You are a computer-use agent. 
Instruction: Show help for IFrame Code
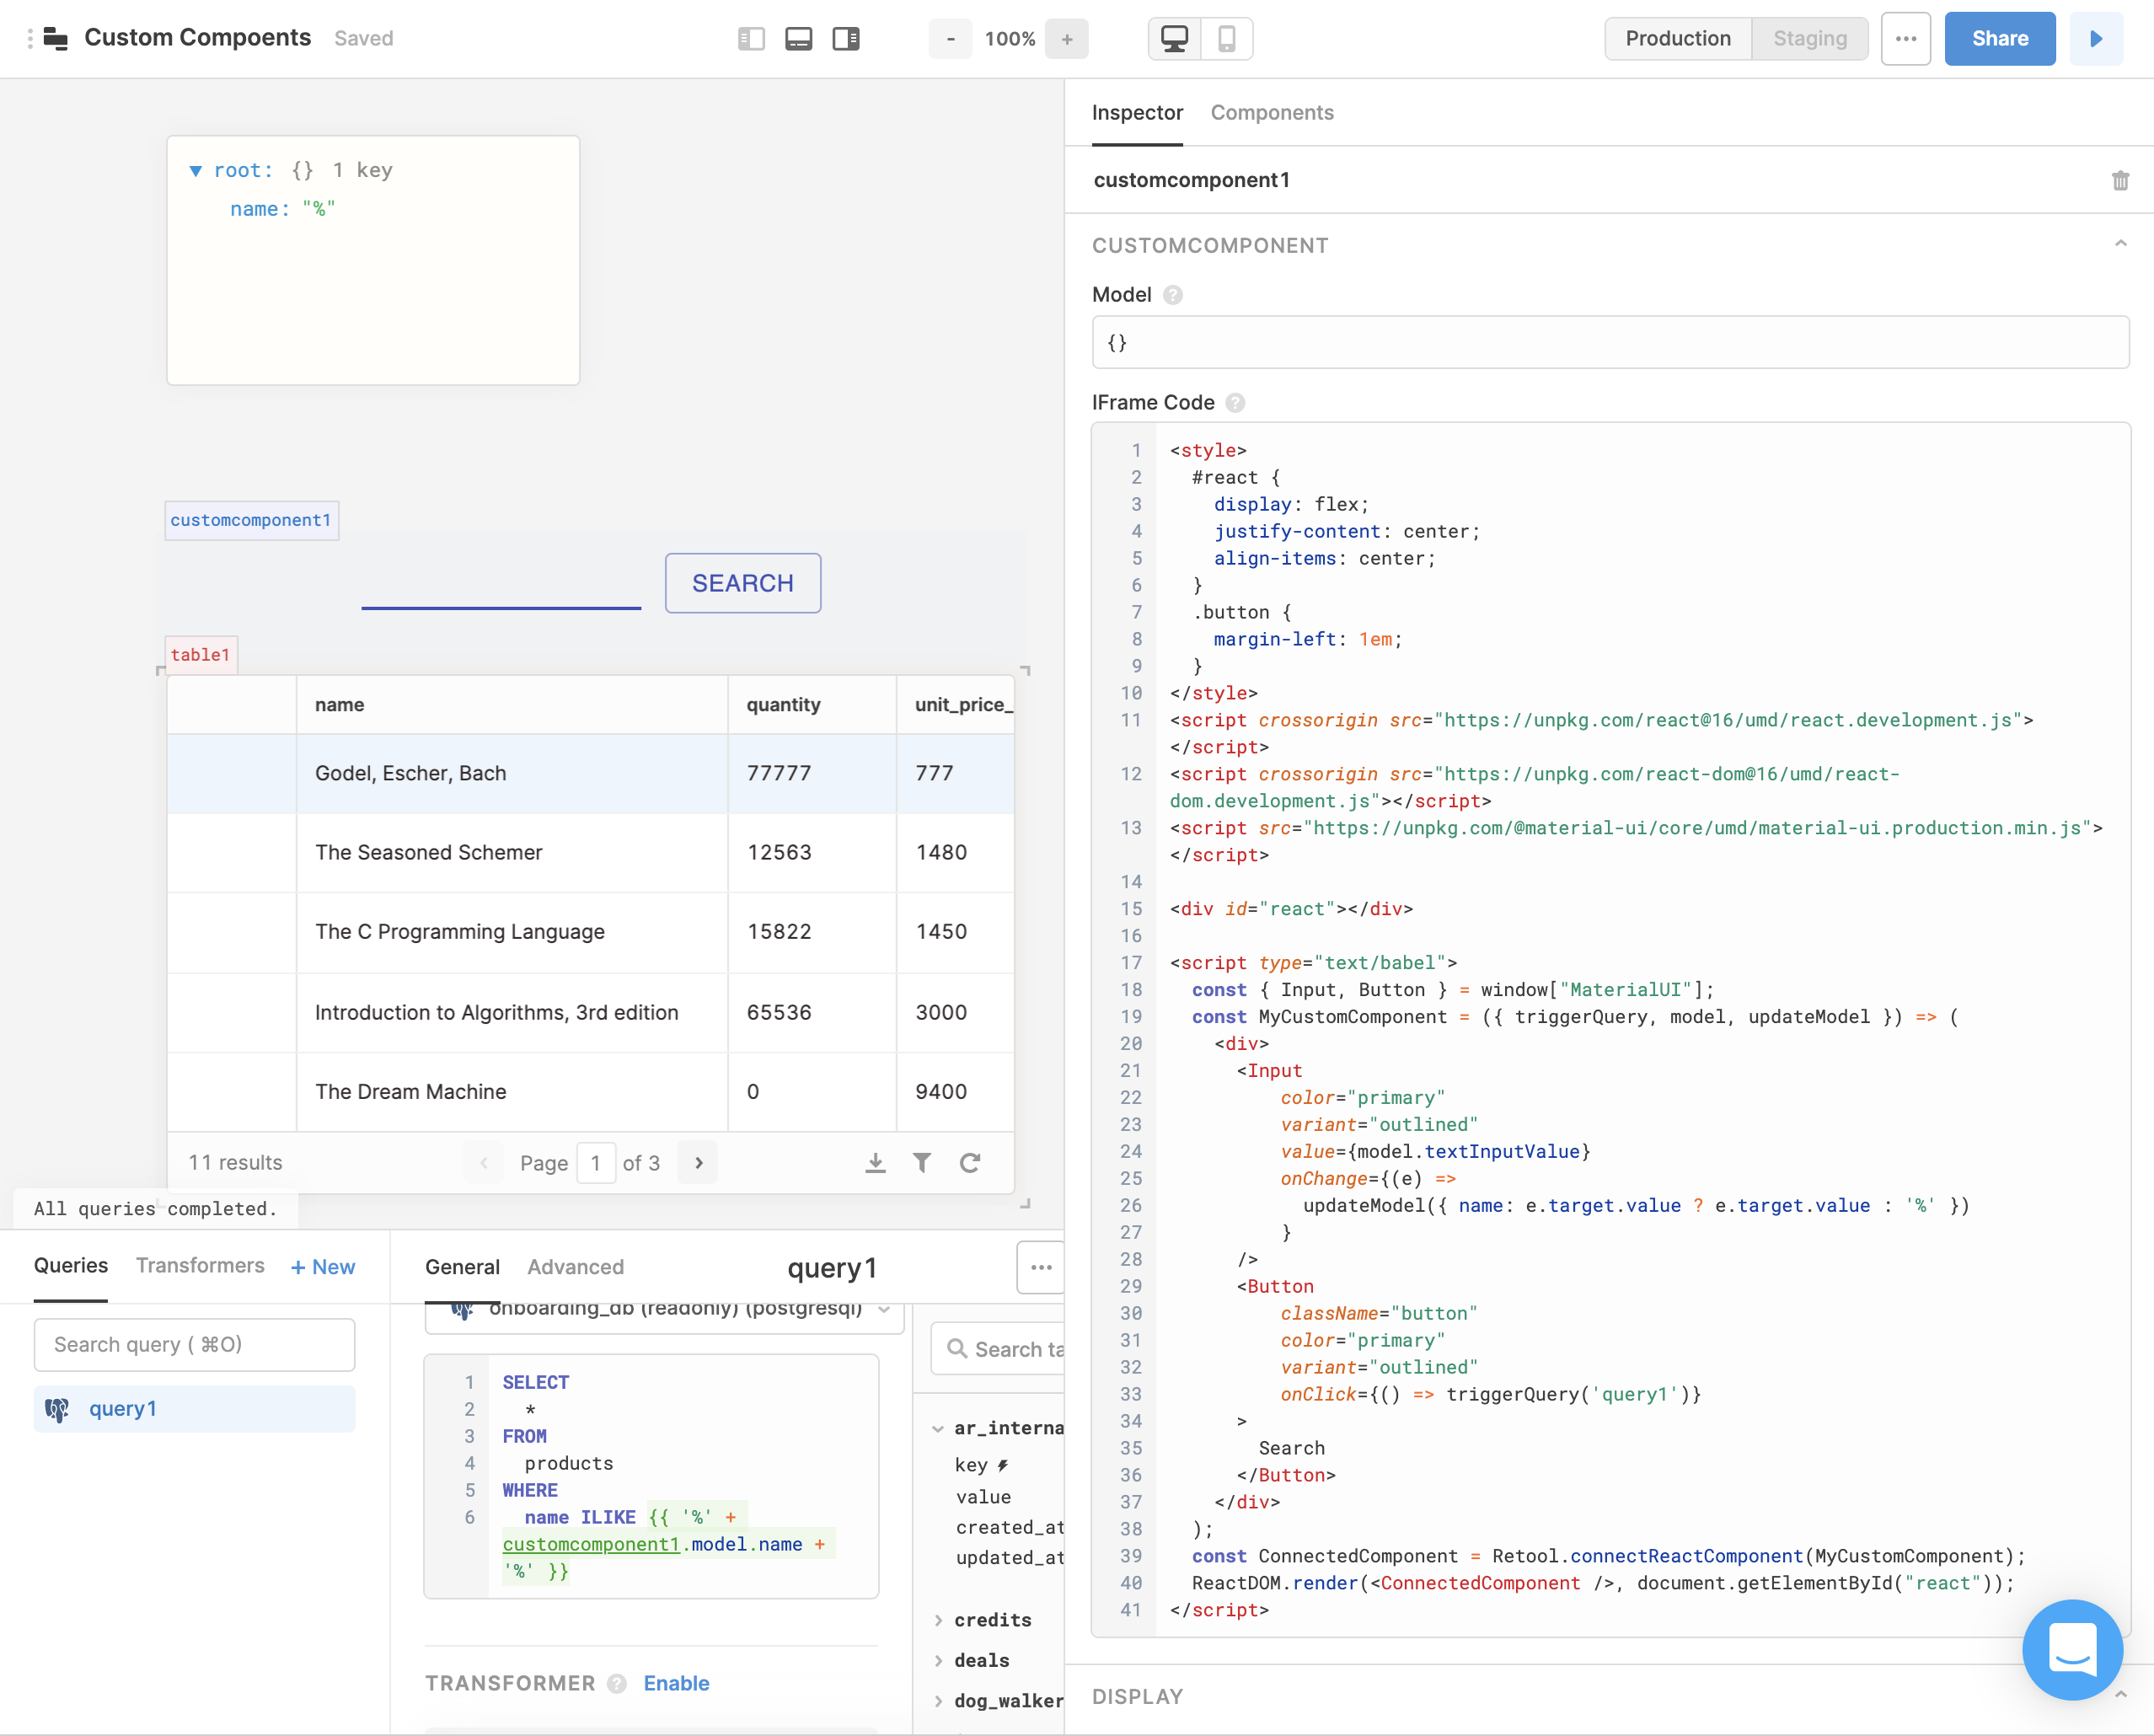click(1235, 403)
